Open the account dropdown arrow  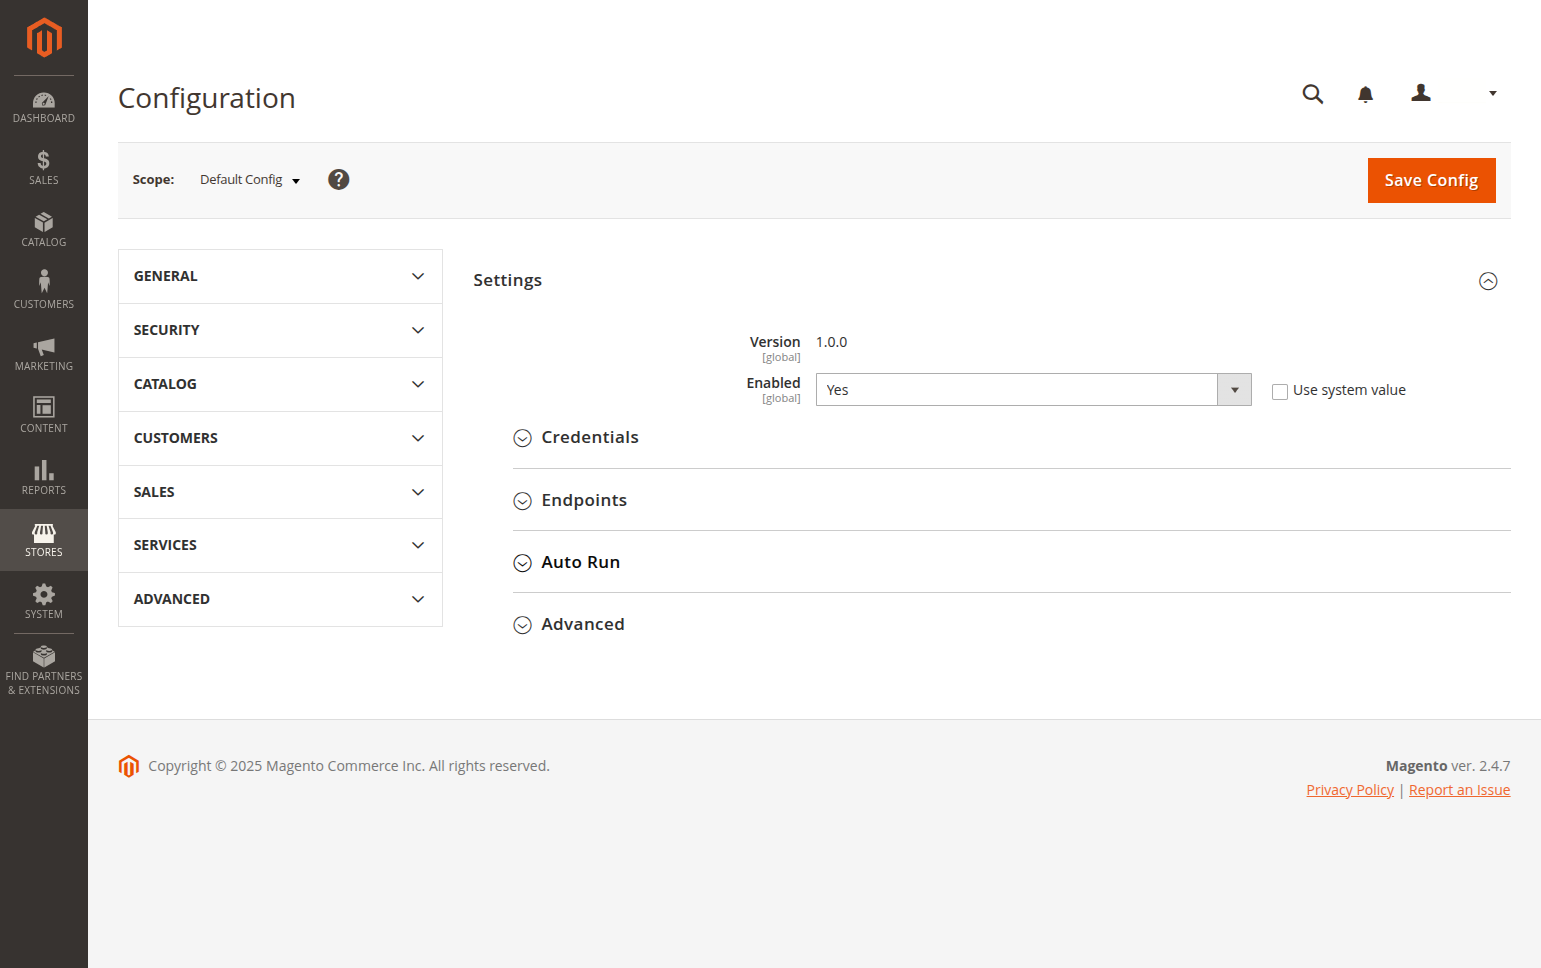[1493, 93]
